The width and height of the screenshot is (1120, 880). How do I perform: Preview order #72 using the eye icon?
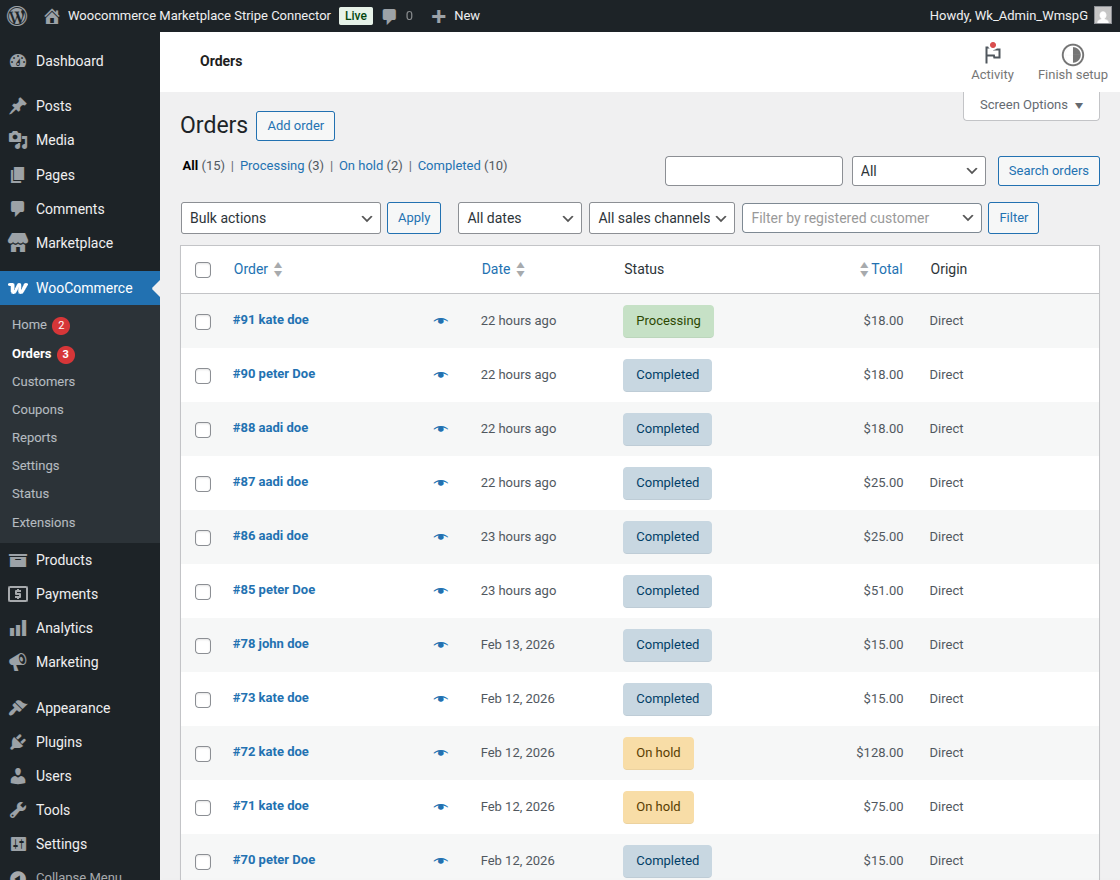tap(441, 753)
